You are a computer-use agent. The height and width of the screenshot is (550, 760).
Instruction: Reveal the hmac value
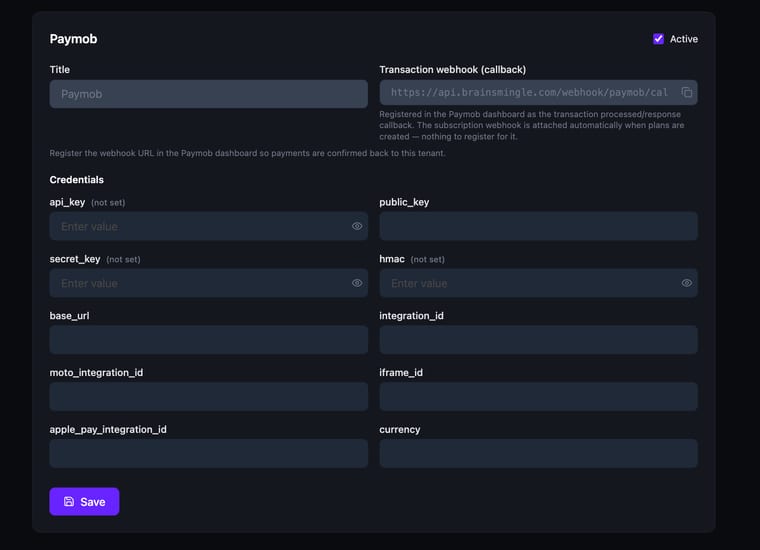point(686,283)
